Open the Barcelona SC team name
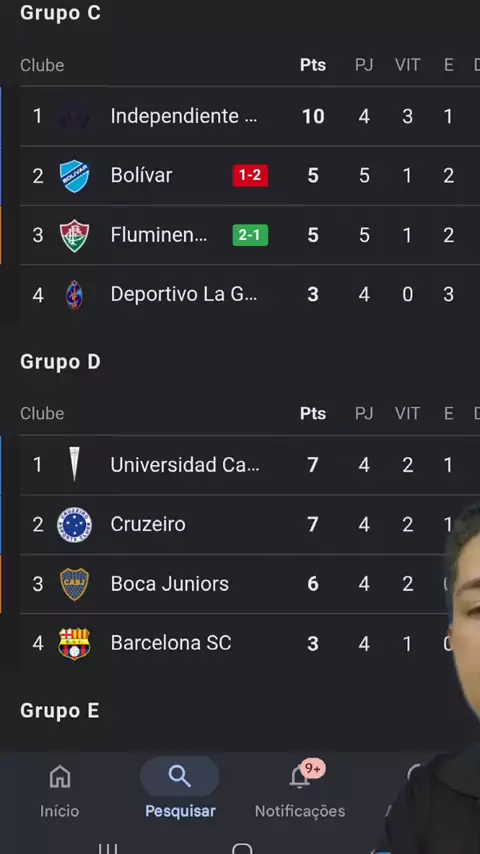Viewport: 480px width, 854px height. coord(171,643)
